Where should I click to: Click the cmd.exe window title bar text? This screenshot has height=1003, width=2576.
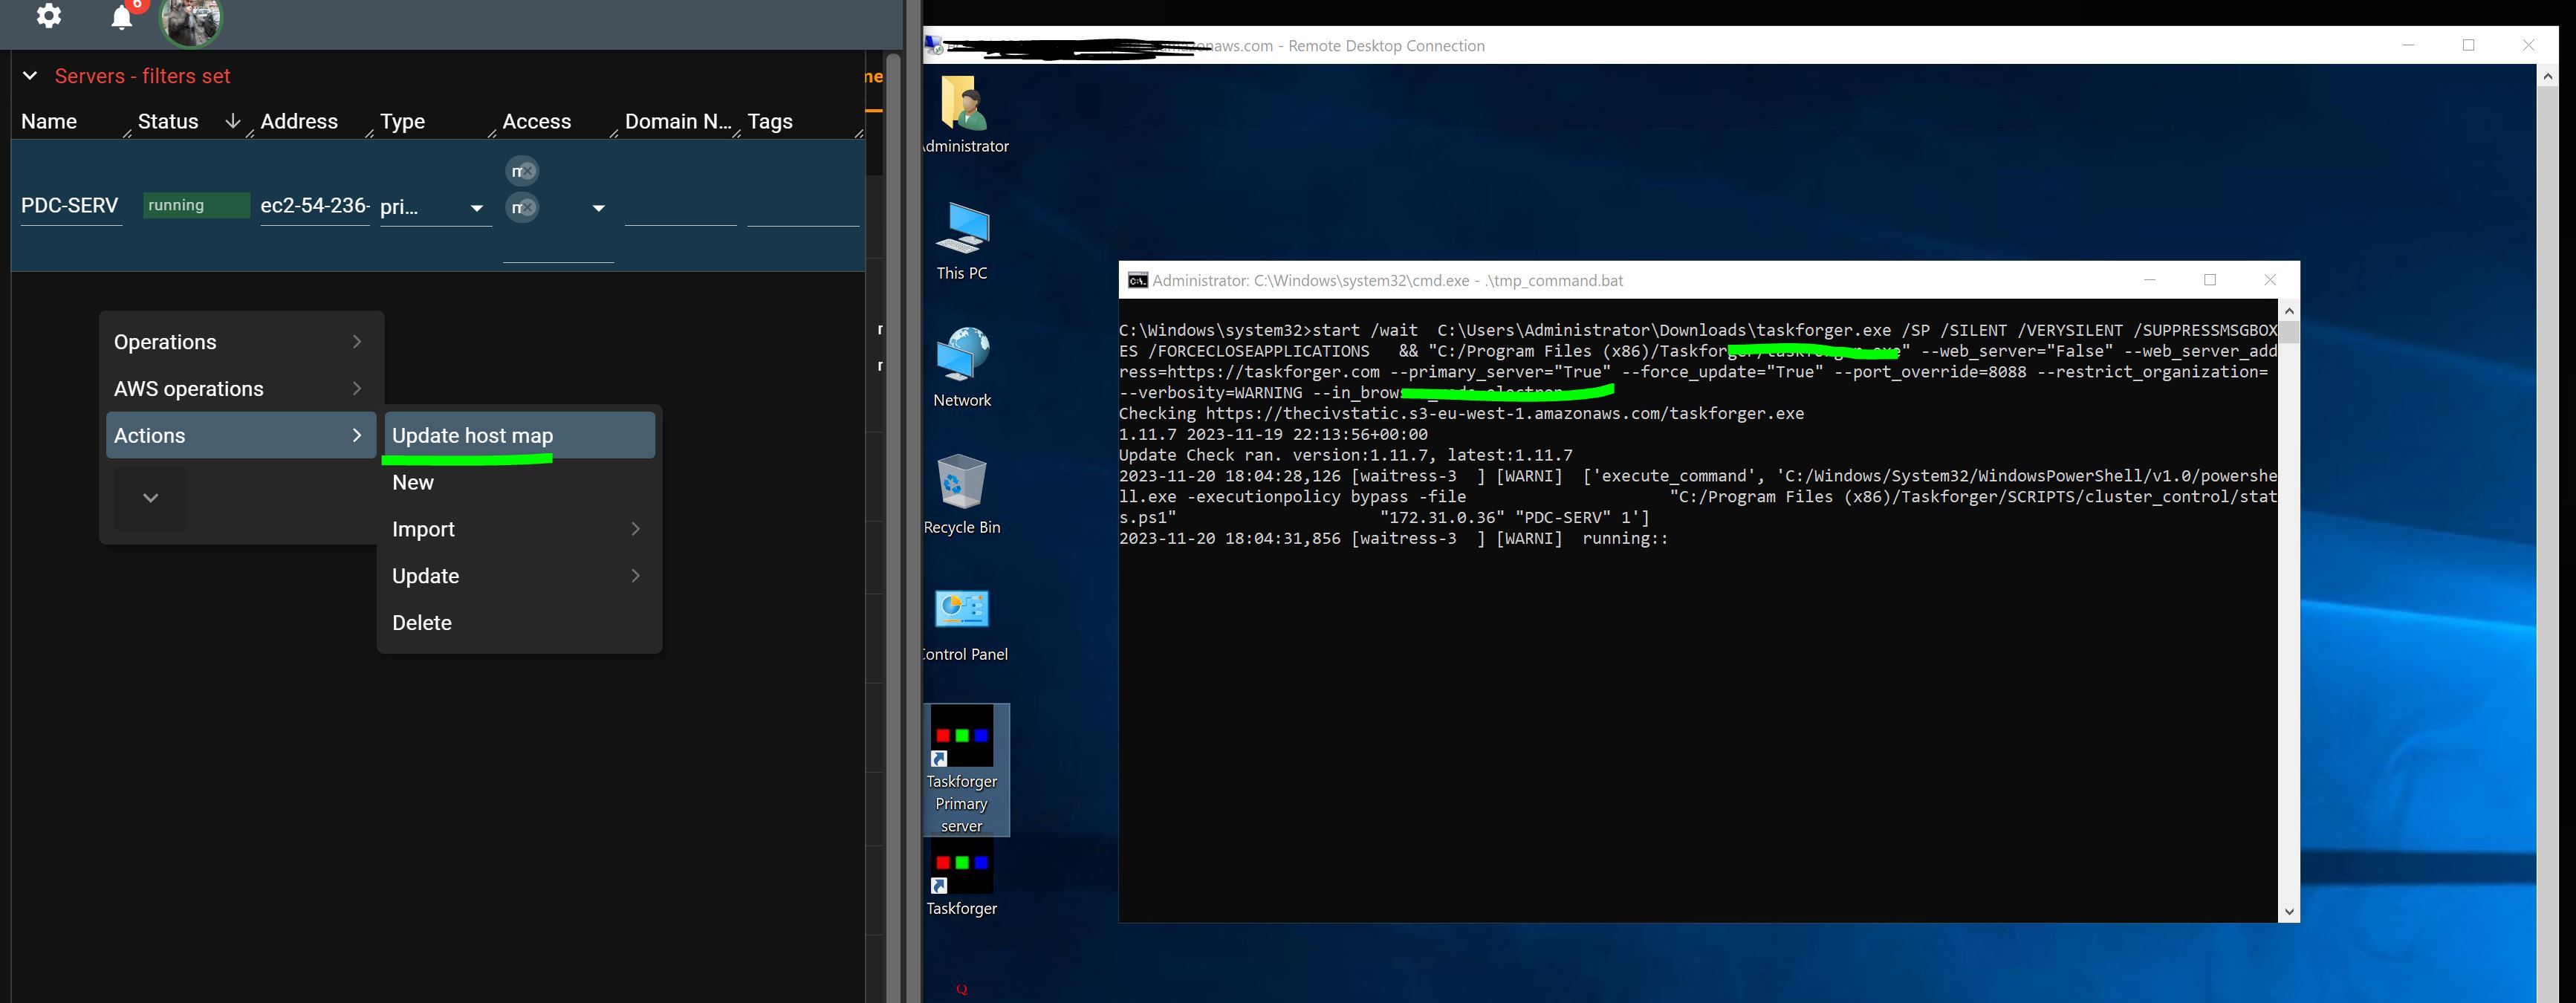[1388, 280]
